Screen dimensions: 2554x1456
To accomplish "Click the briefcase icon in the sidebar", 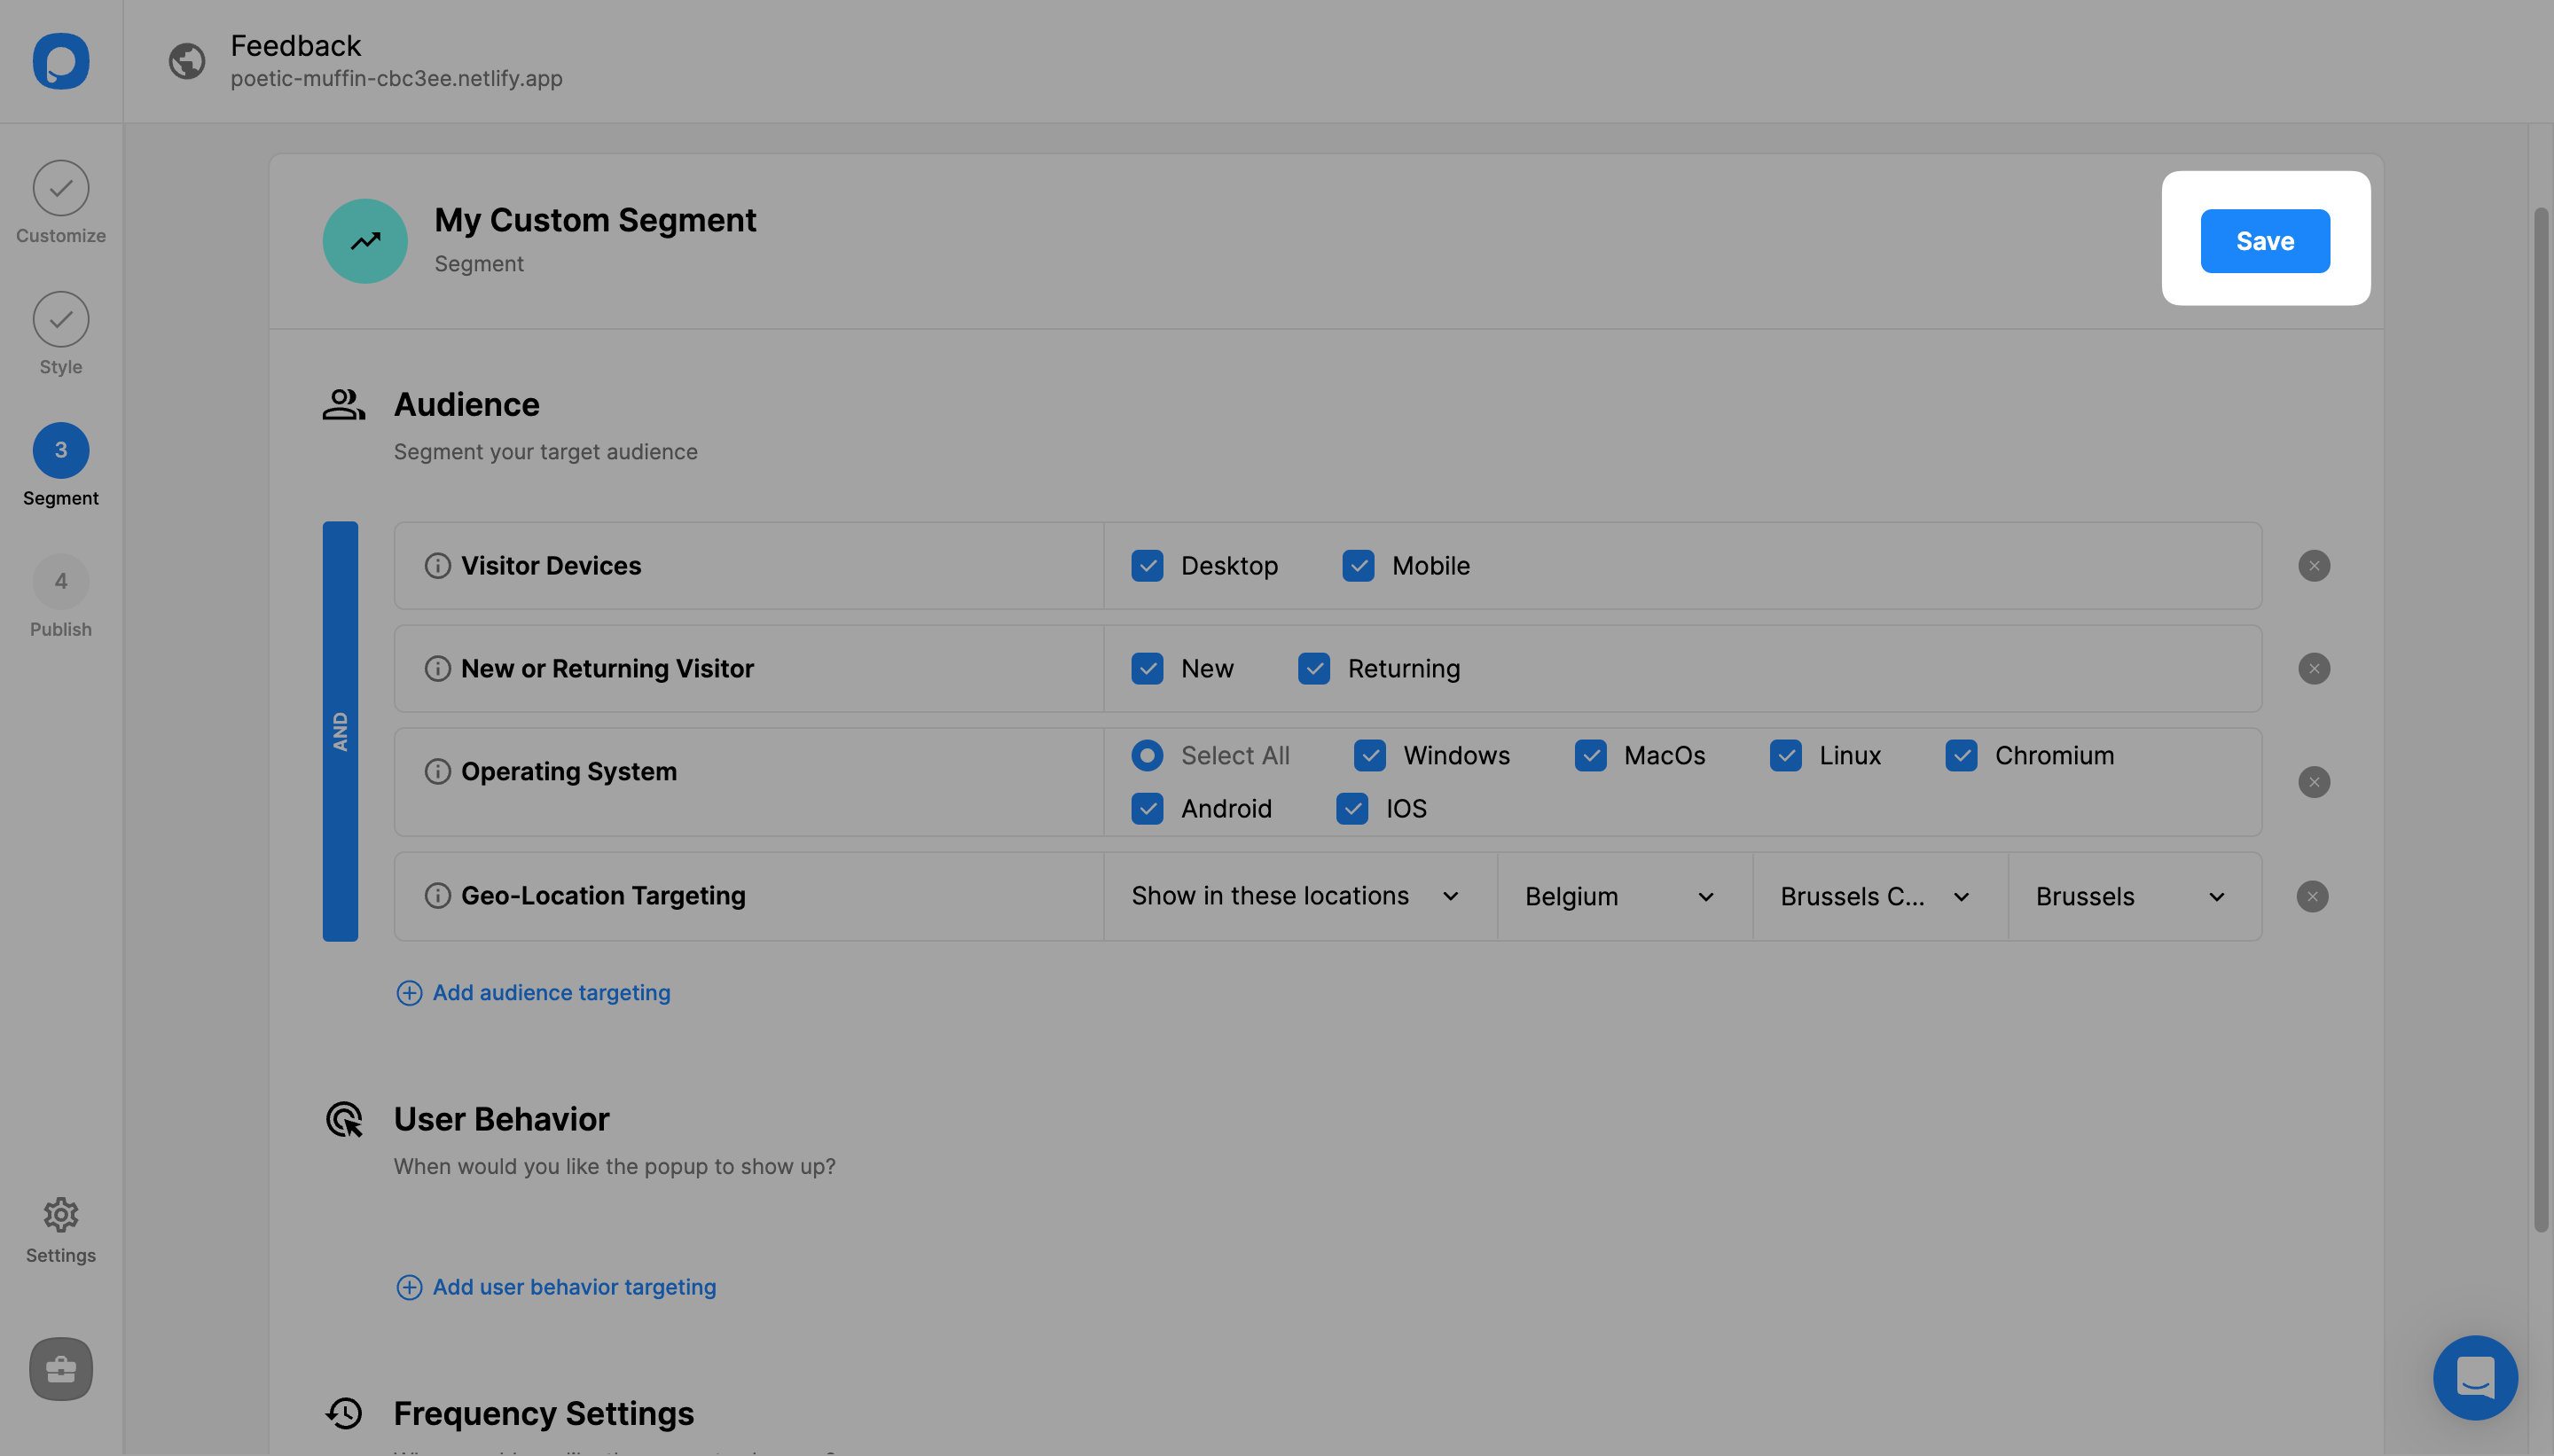I will coord(60,1369).
